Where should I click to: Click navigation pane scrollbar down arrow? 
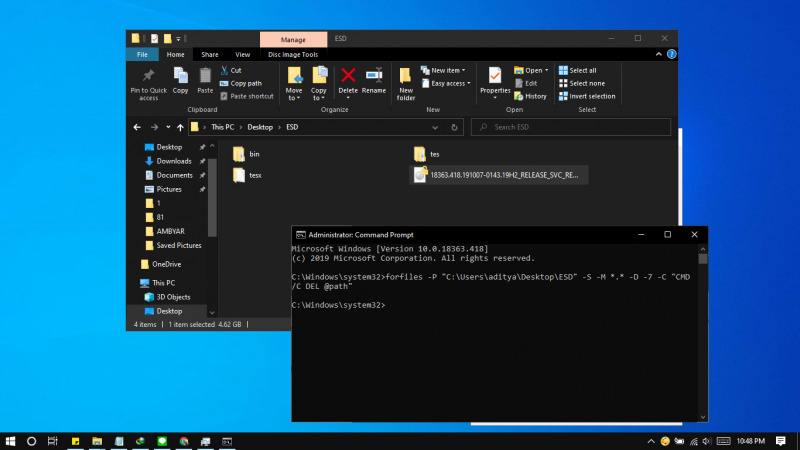212,312
